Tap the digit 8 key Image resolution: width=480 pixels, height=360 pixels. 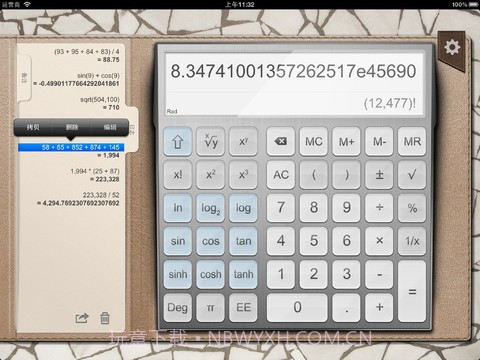pos(314,208)
